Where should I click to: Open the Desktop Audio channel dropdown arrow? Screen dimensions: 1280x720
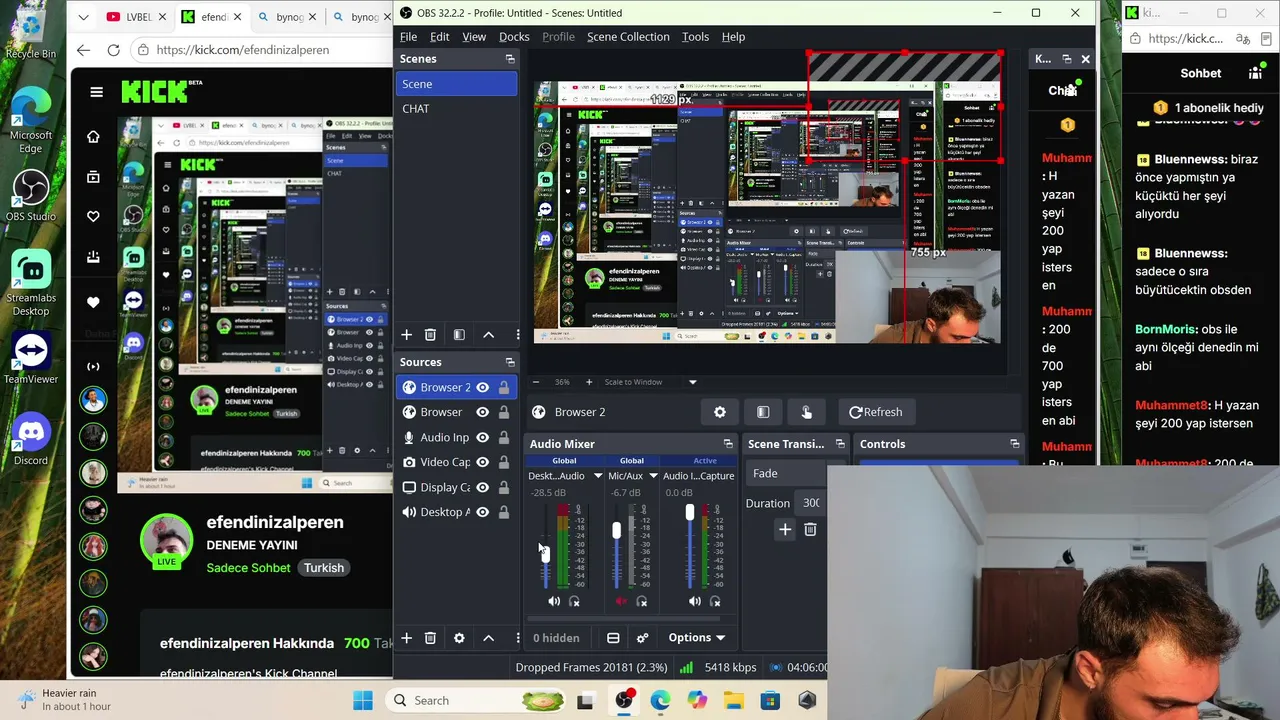(x=598, y=476)
